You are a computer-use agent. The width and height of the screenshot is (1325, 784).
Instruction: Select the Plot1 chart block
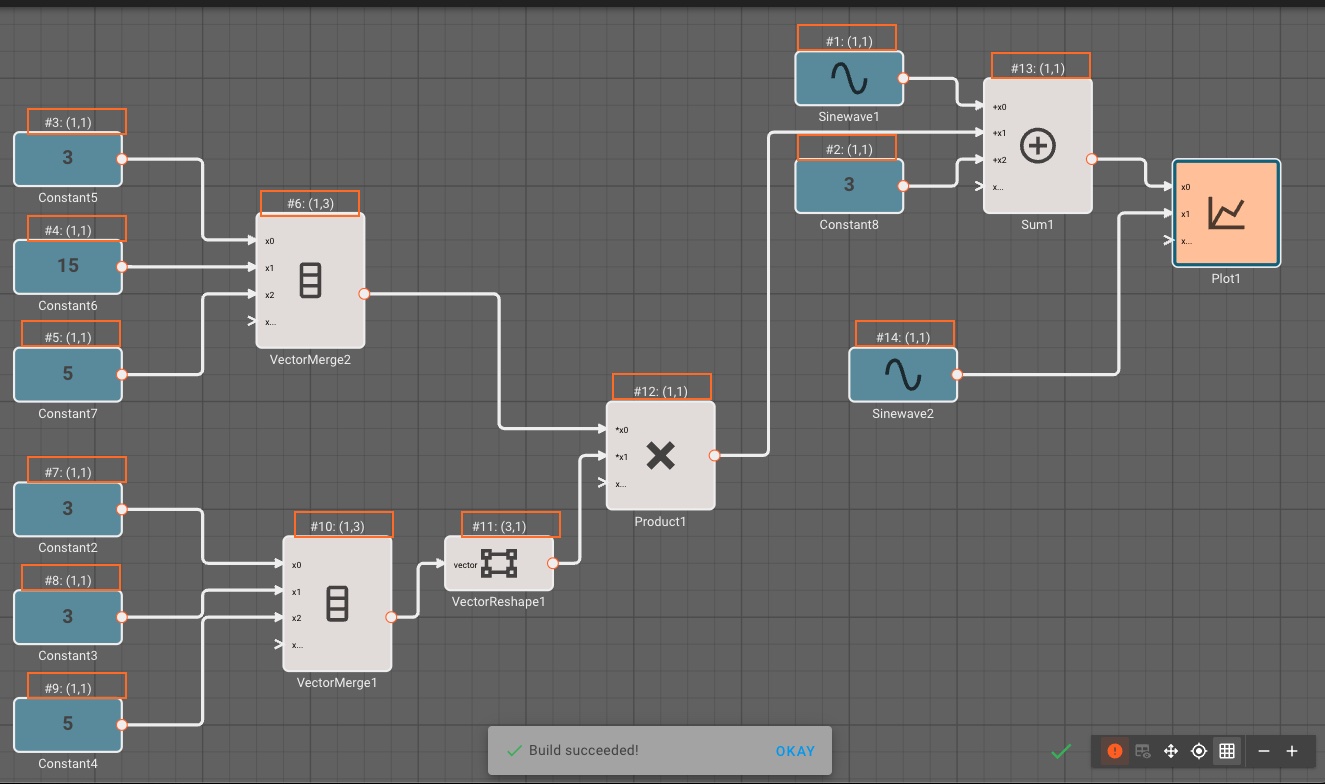[1226, 213]
